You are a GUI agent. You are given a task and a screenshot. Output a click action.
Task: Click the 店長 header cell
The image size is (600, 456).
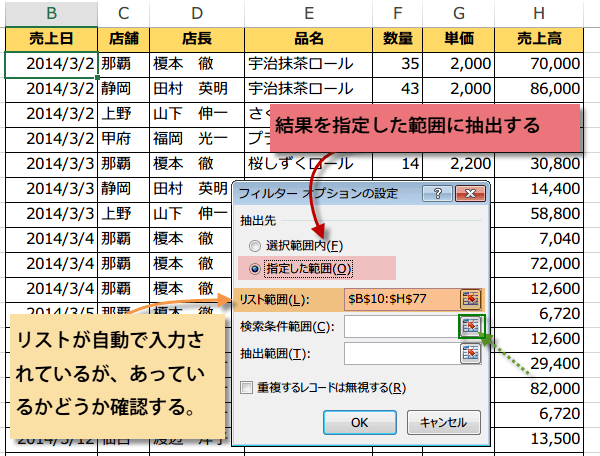197,39
